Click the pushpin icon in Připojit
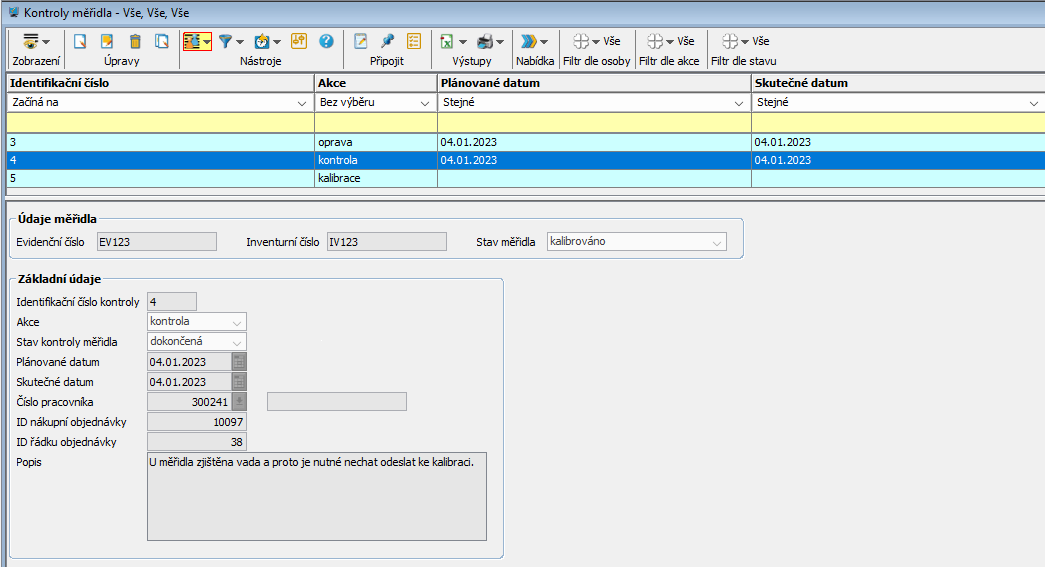The width and height of the screenshot is (1045, 567). pos(387,42)
